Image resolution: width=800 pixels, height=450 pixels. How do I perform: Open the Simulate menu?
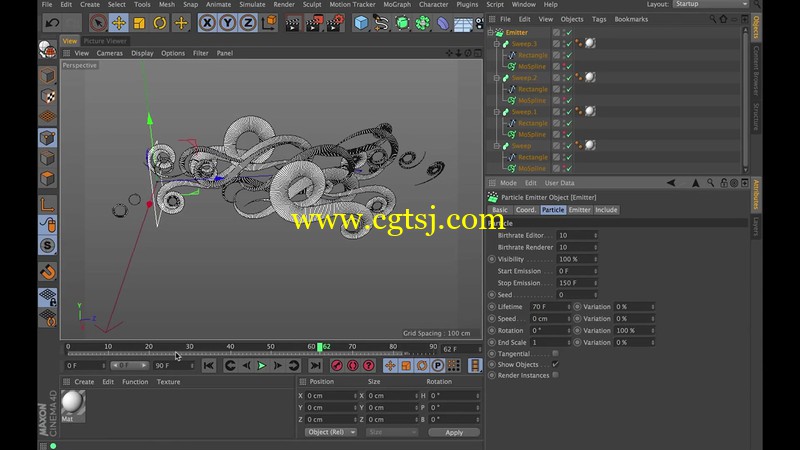point(252,5)
